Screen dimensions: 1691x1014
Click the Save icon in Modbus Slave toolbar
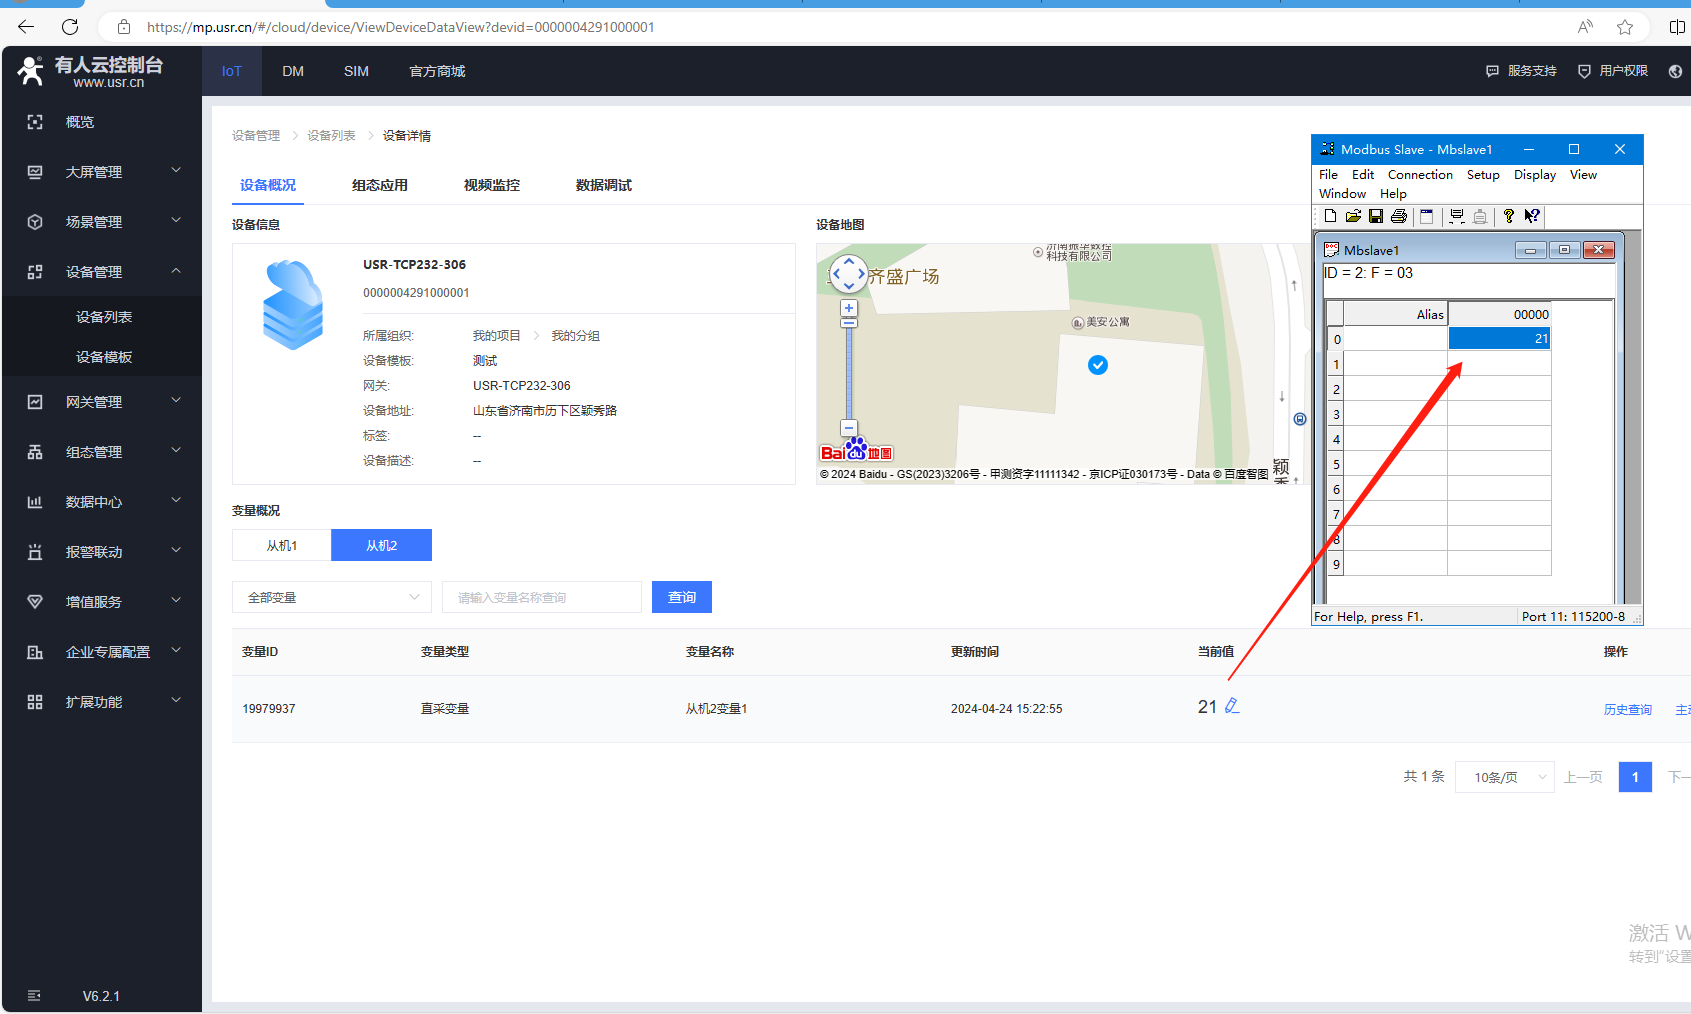(1376, 216)
